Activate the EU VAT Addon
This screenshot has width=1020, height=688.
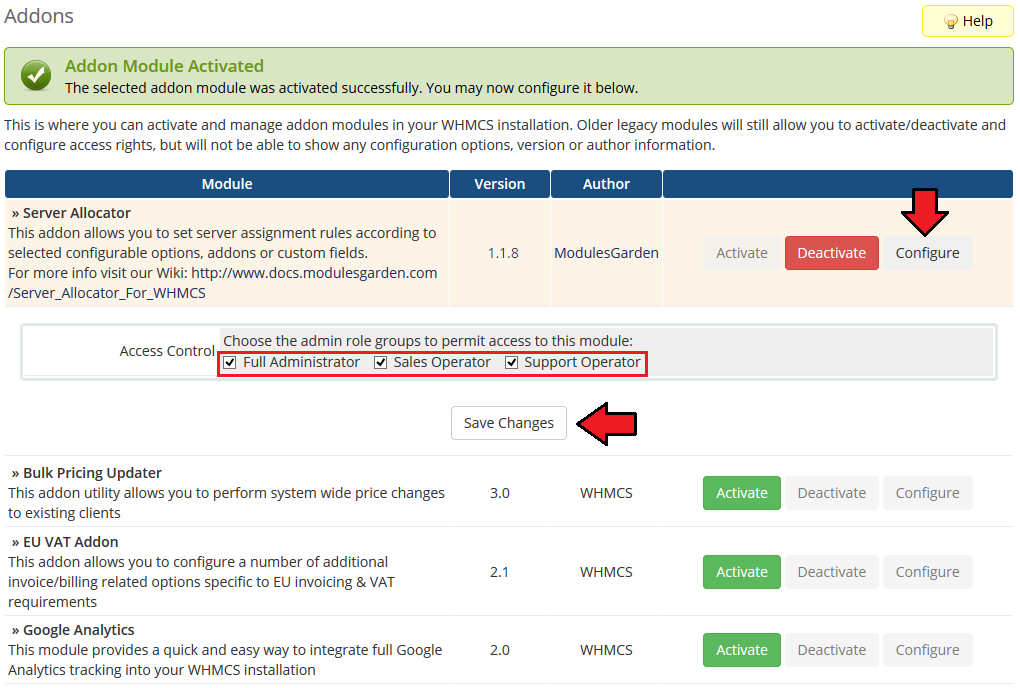click(742, 572)
